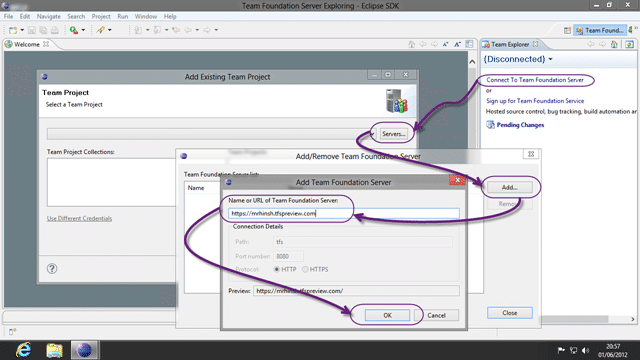640x360 pixels.
Task: Click the Save All toolbar icon
Action: pos(43,30)
